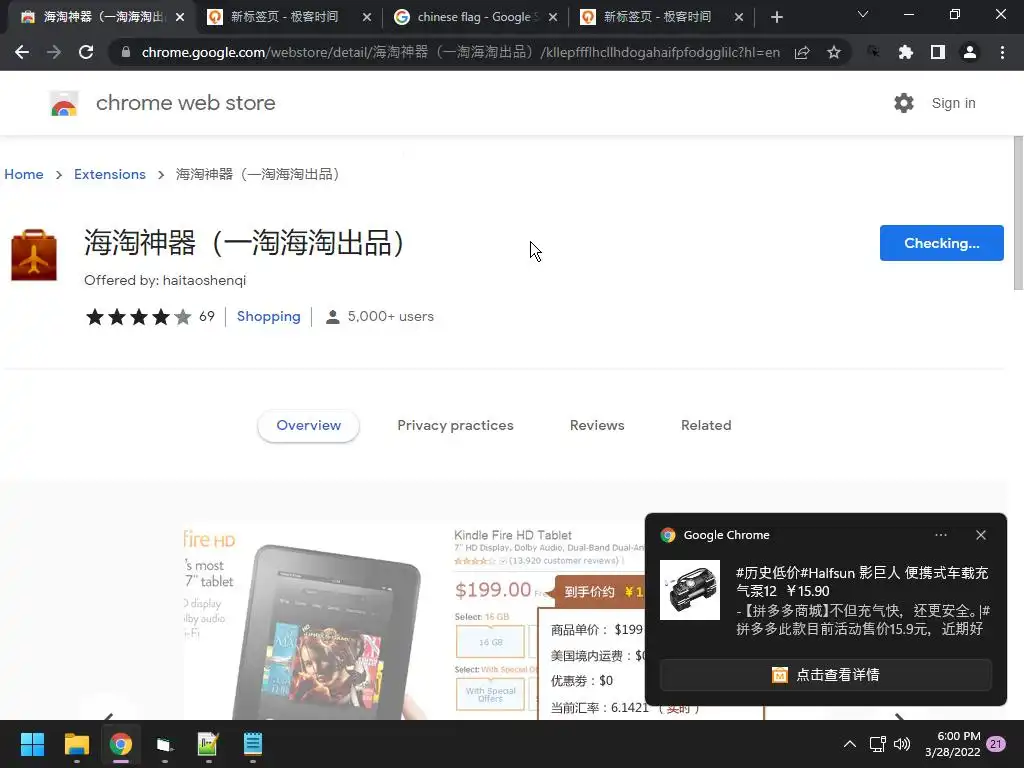This screenshot has width=1024, height=768.
Task: Open the Chrome profile avatar icon
Action: point(970,52)
